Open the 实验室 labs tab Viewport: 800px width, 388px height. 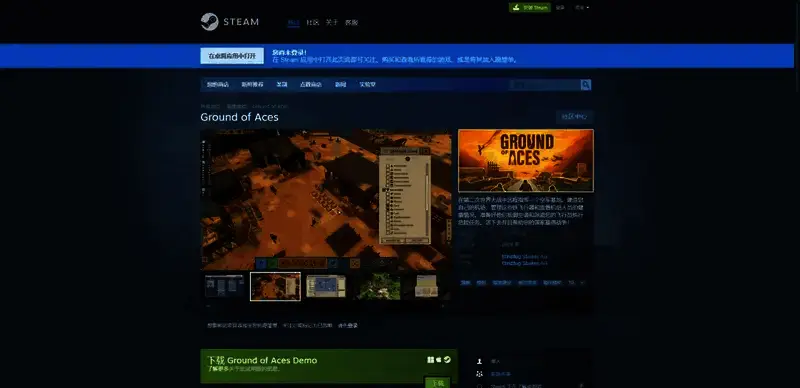click(367, 85)
